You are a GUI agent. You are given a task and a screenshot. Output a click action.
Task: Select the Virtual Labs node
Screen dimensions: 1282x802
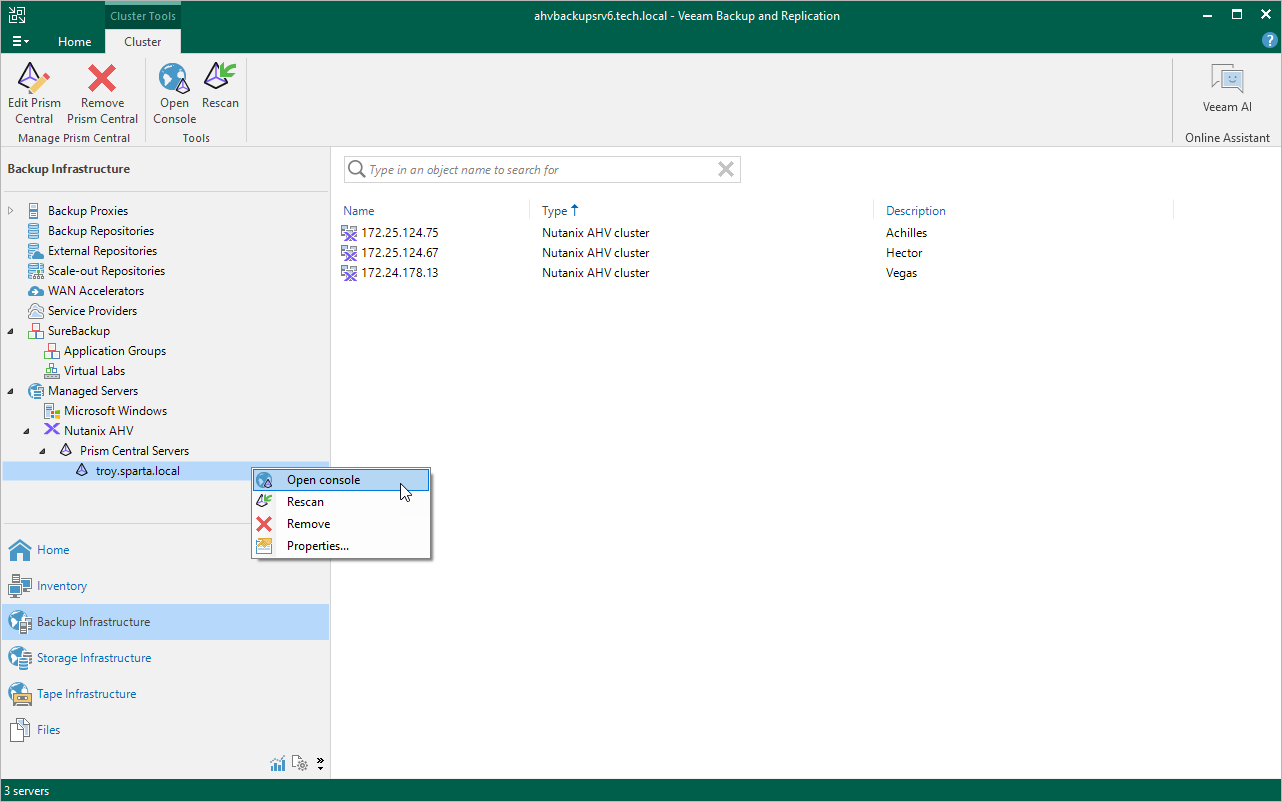(94, 371)
